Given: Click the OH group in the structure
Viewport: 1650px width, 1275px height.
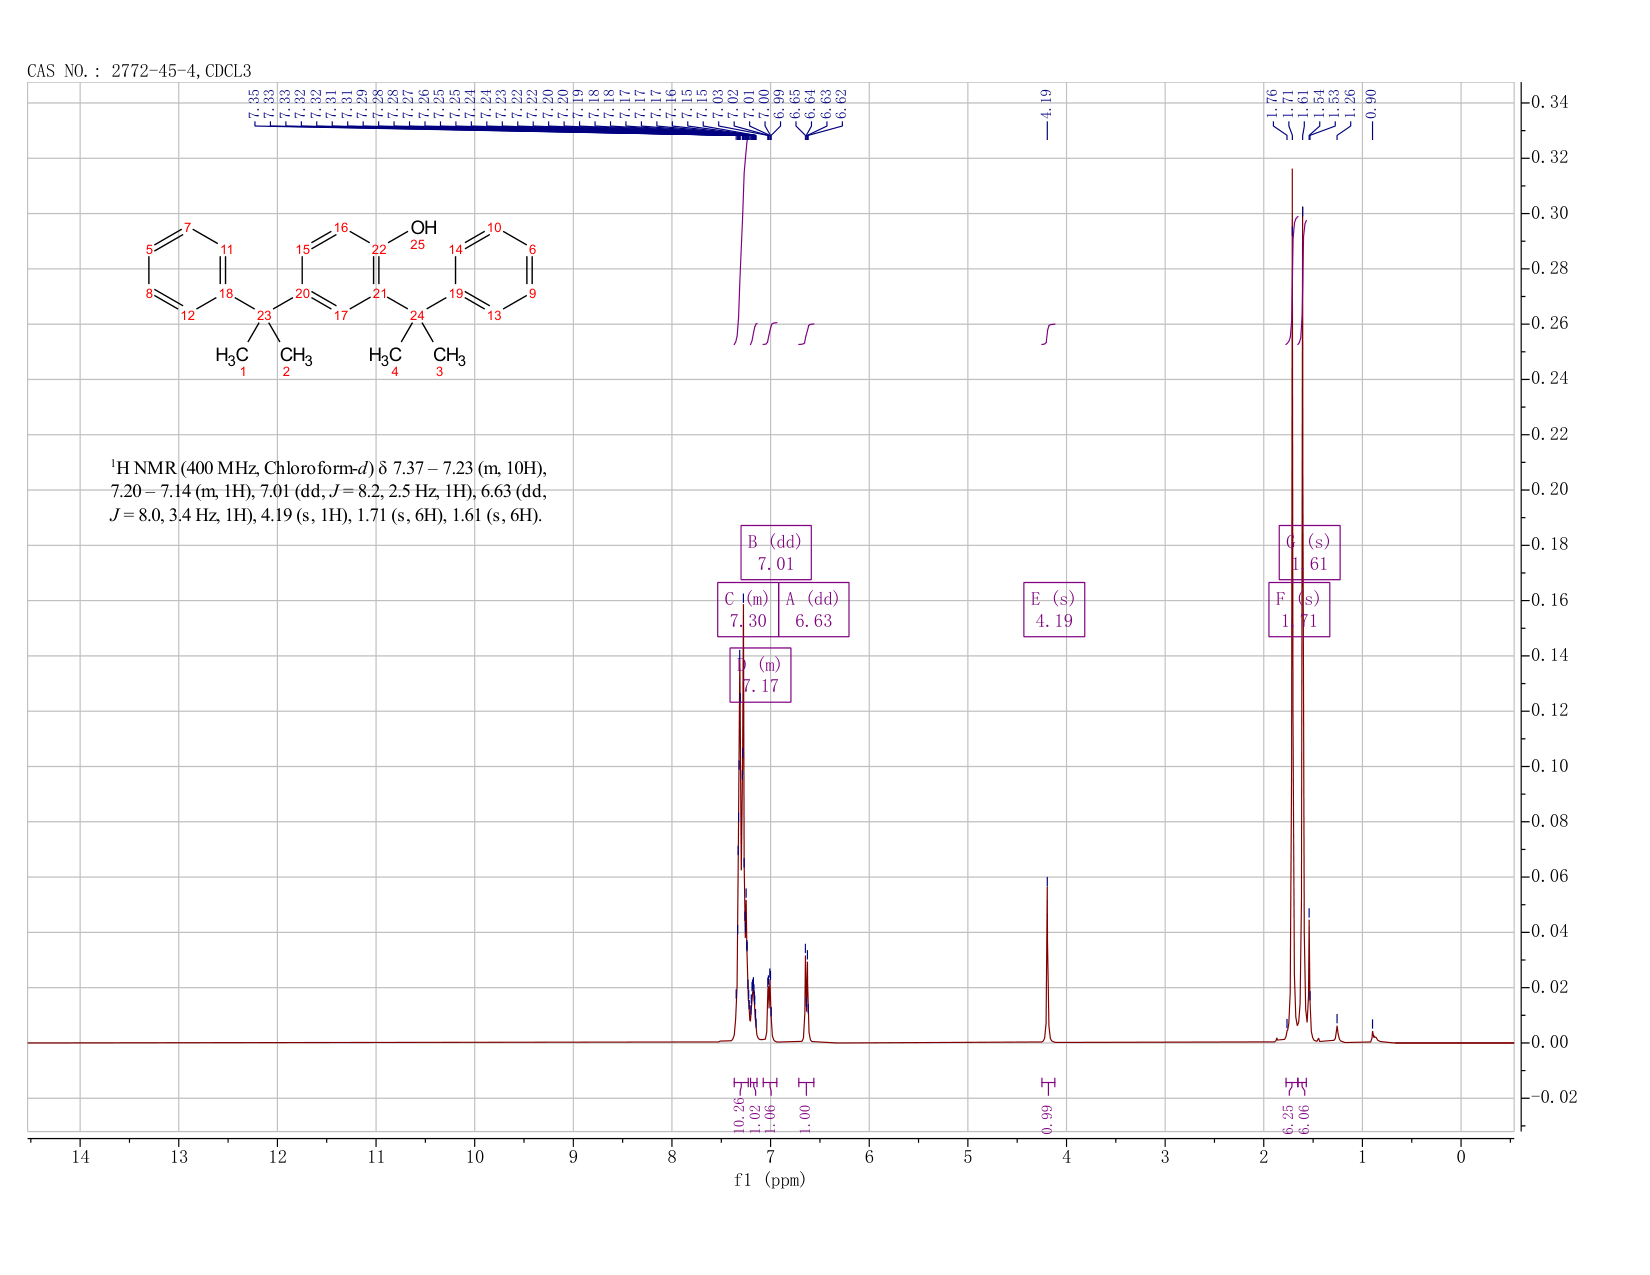Looking at the screenshot, I should [x=424, y=228].
